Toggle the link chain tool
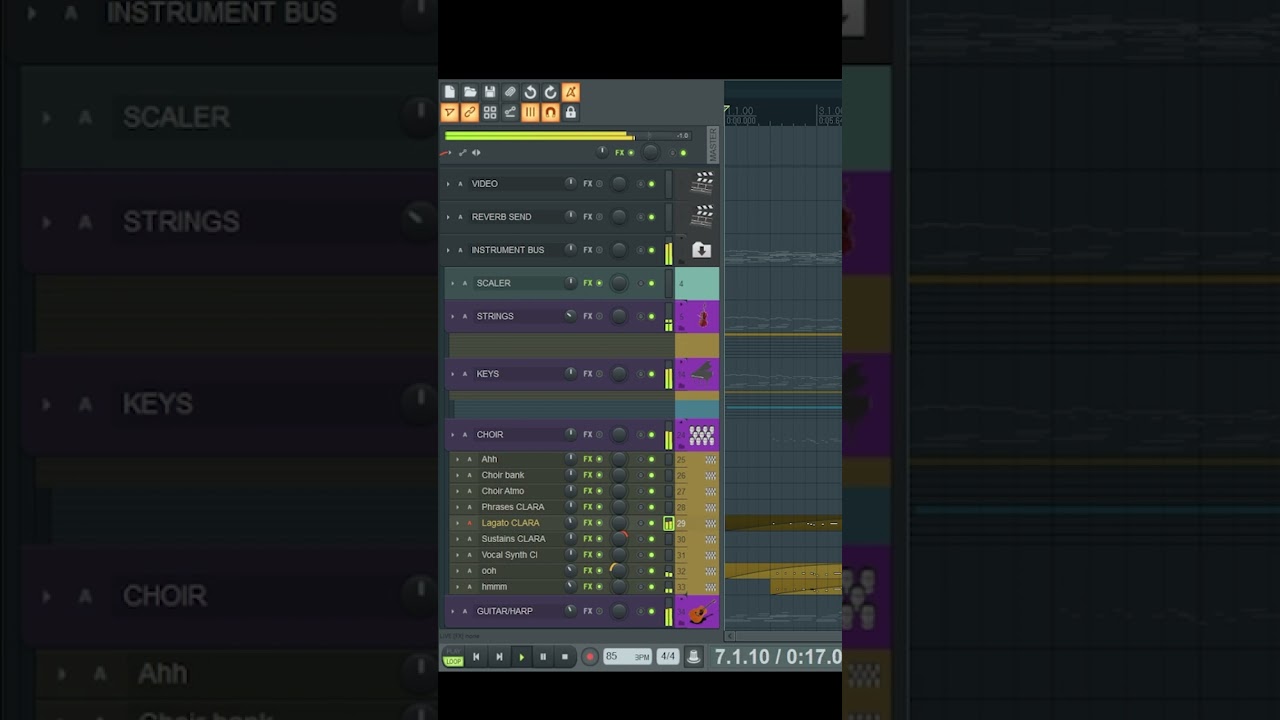The width and height of the screenshot is (1280, 720). tap(470, 113)
